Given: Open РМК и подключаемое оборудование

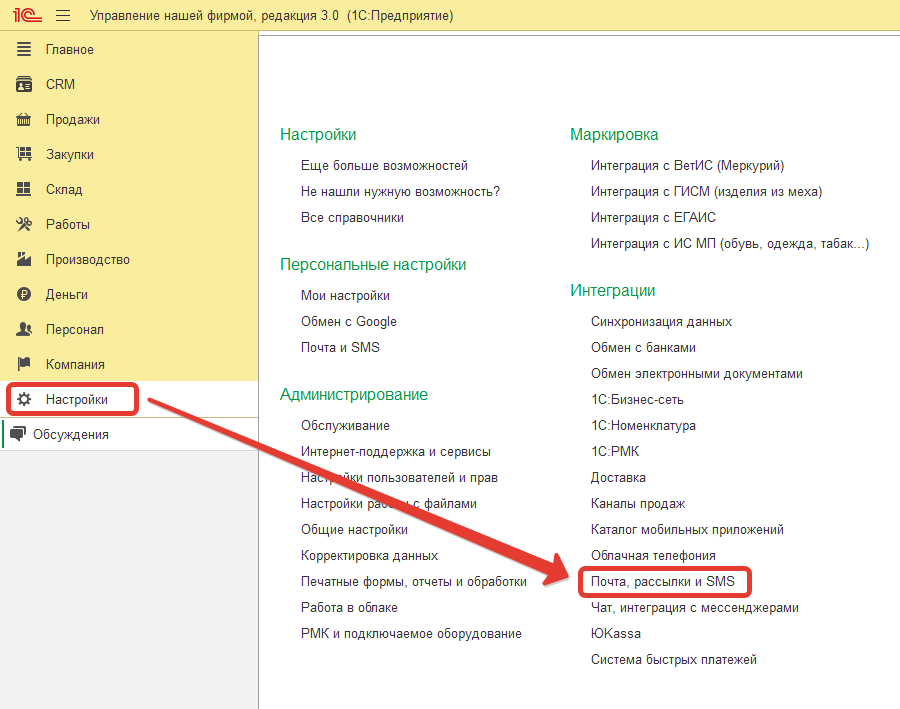Looking at the screenshot, I should (x=411, y=634).
